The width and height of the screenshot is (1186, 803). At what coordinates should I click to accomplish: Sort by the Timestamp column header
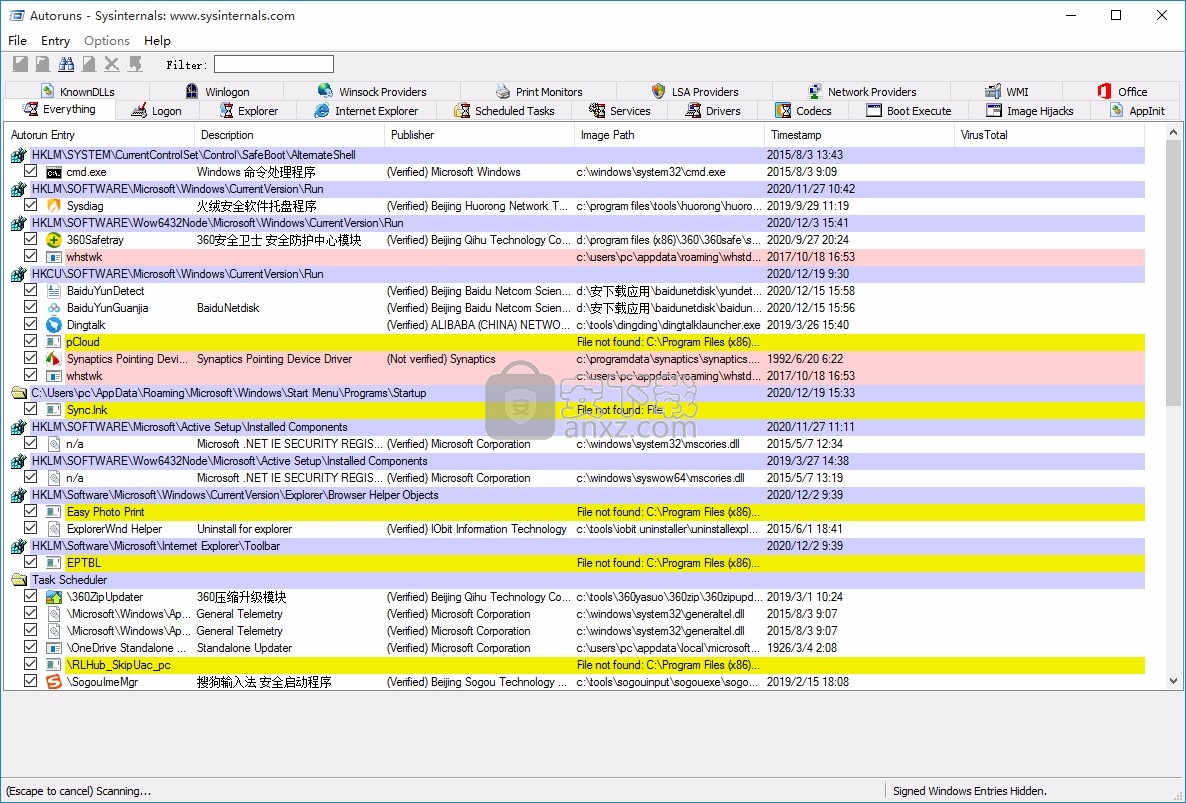(859, 135)
